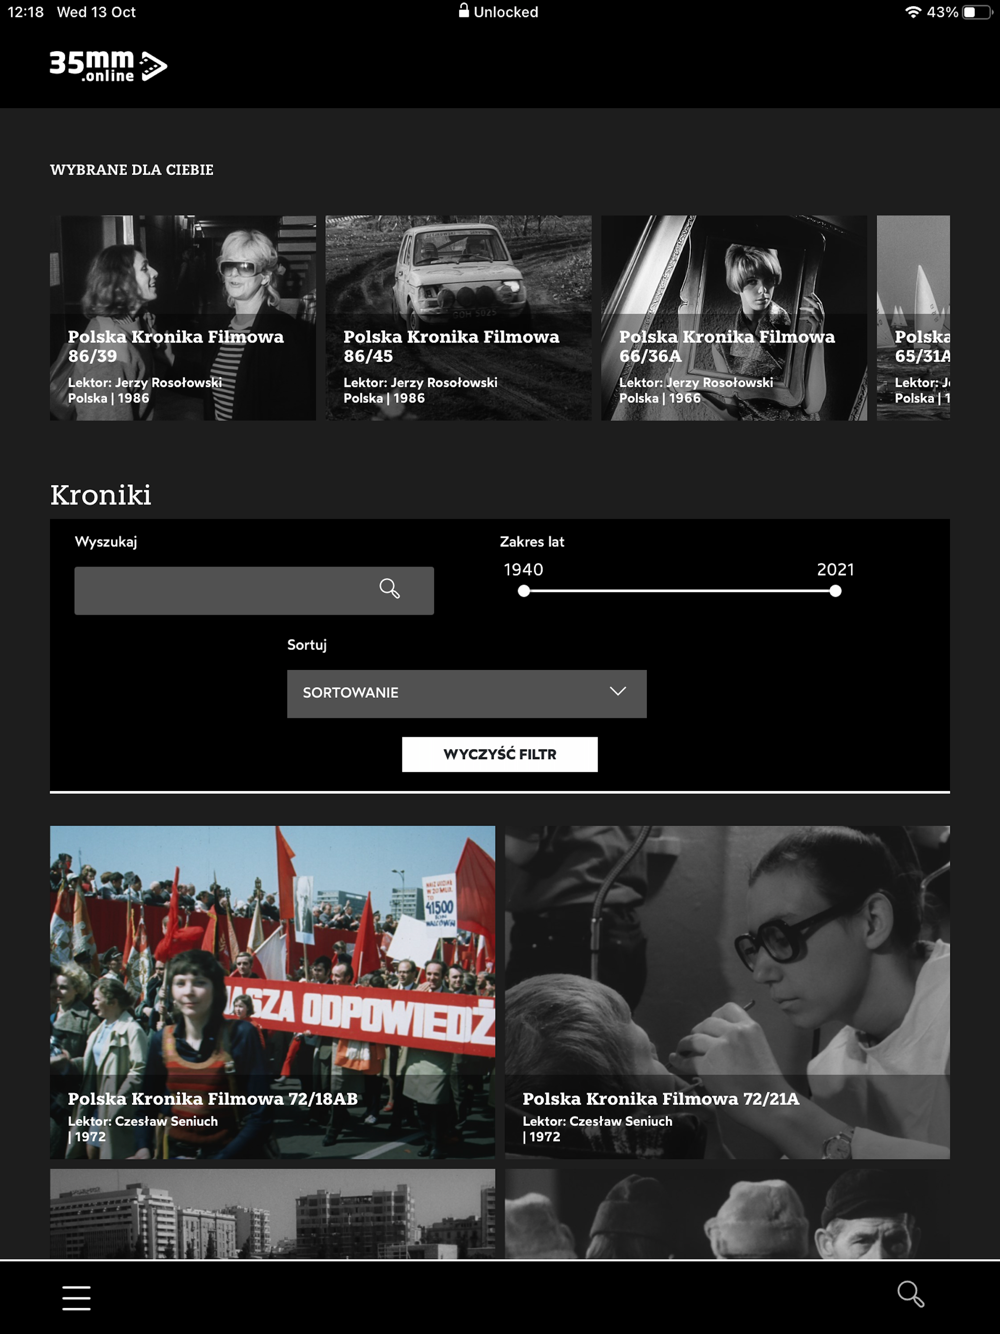Open Polska Kronika Filmowa 72/21A title link
1000x1334 pixels.
(x=661, y=1098)
